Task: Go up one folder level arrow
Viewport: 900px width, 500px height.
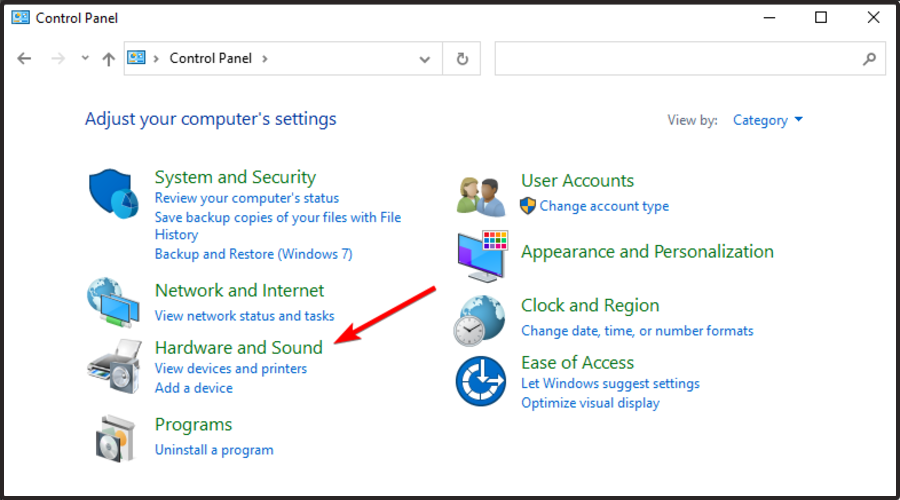Action: (x=108, y=59)
